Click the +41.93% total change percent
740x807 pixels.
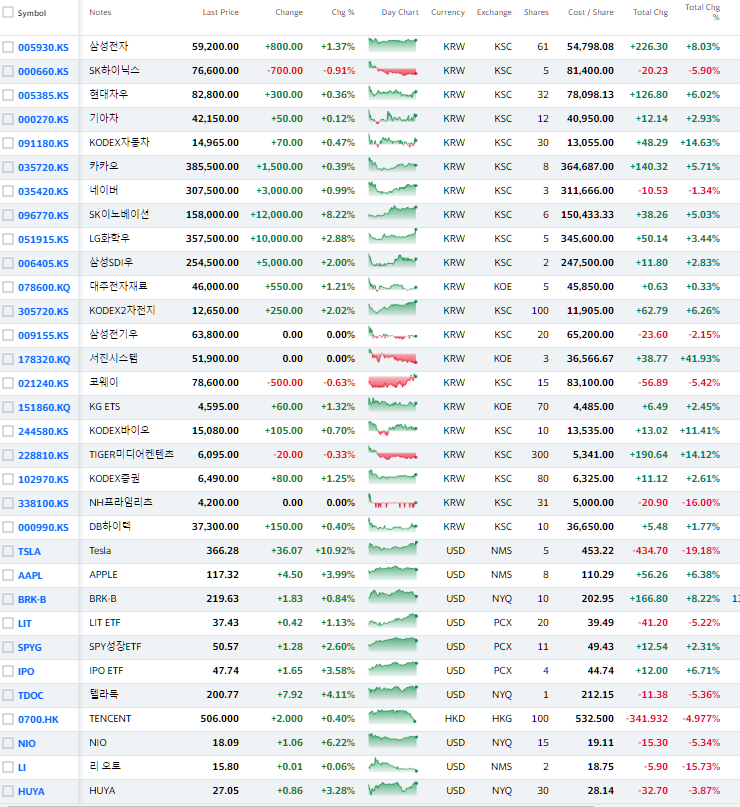pyautogui.click(x=700, y=359)
